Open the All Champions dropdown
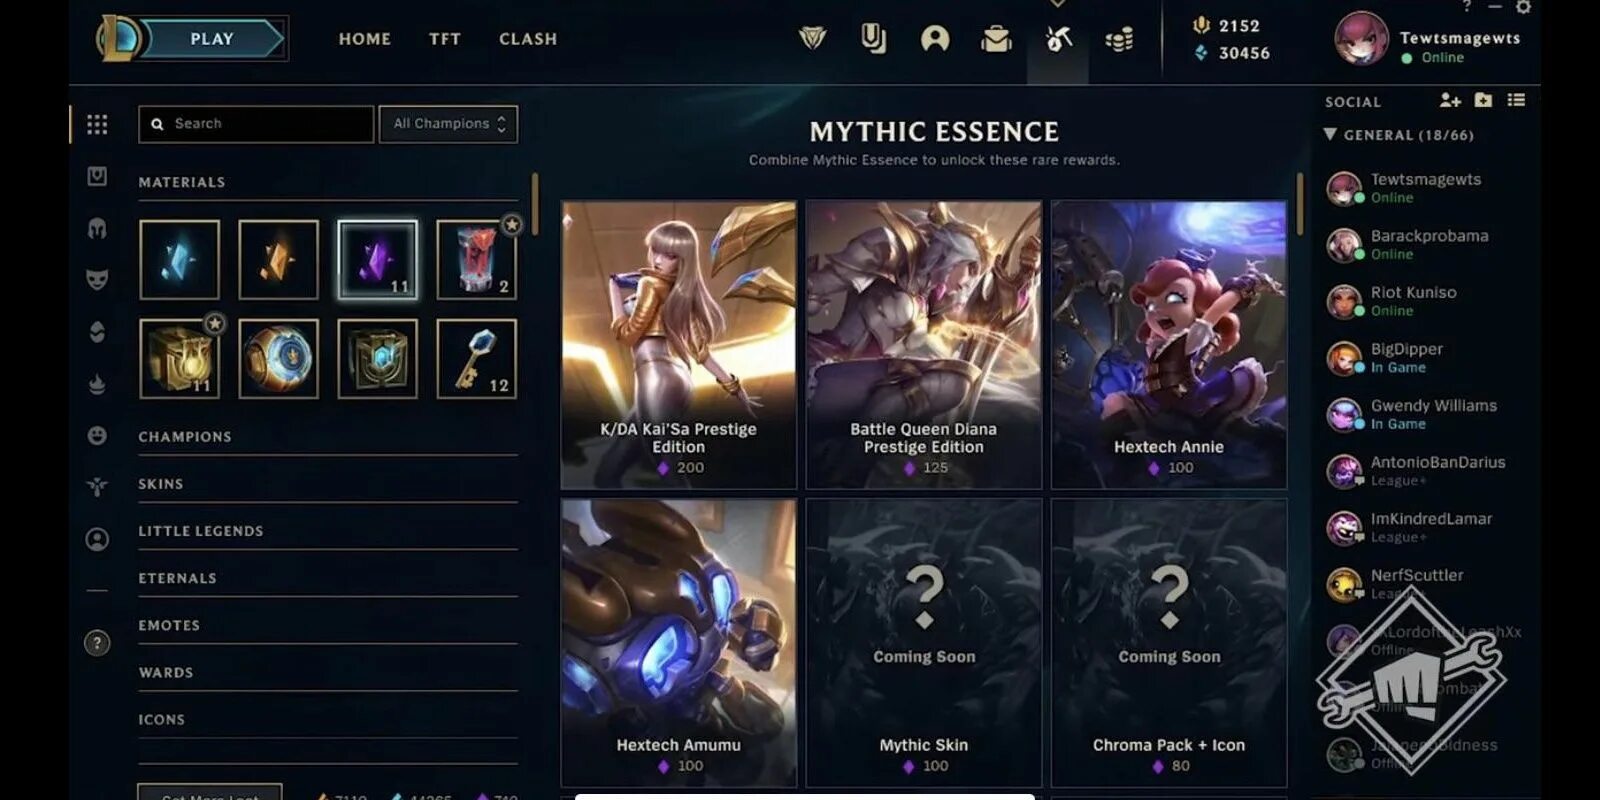 448,124
